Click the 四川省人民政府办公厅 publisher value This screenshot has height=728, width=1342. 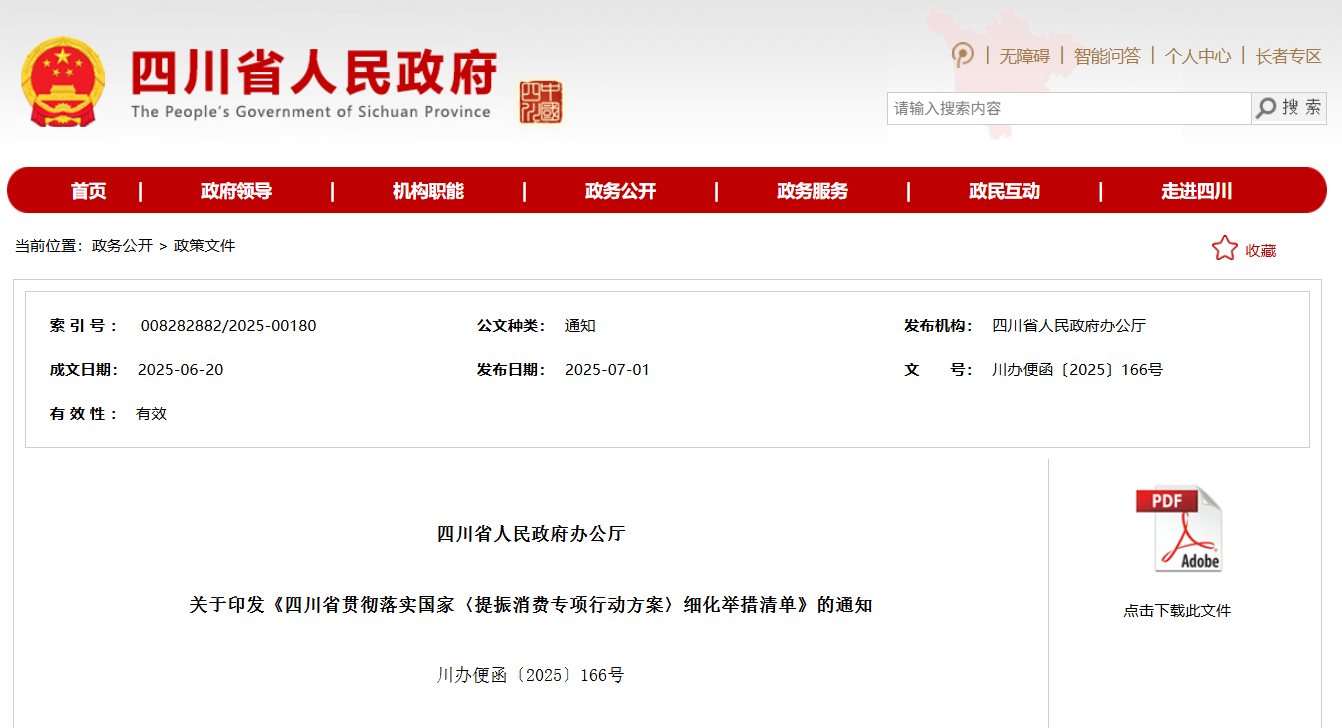(1069, 326)
